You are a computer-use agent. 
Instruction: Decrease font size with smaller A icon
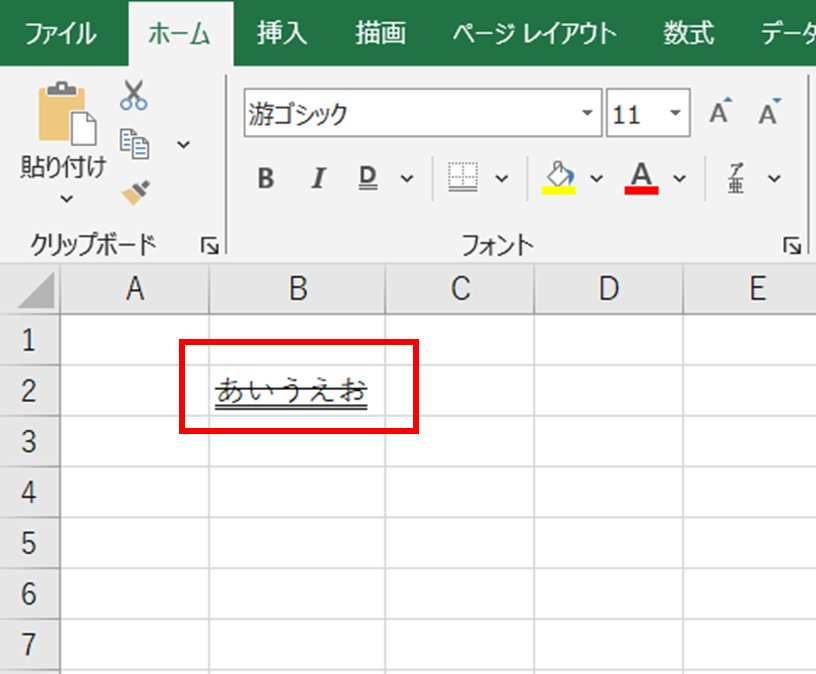768,113
